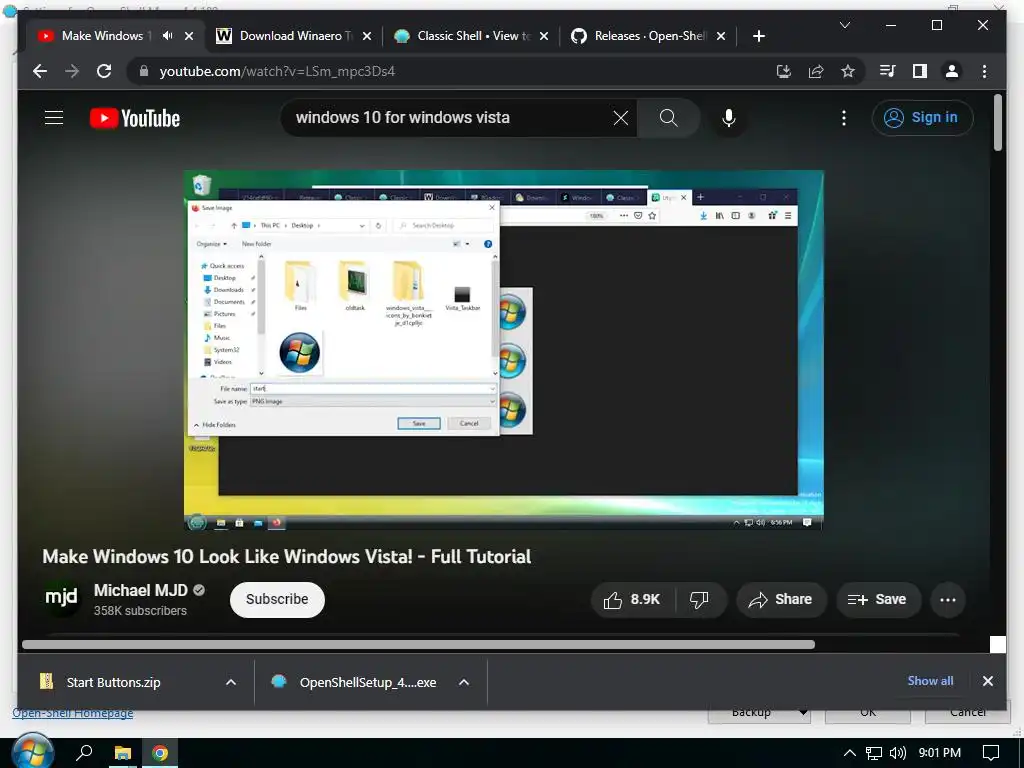Image resolution: width=1024 pixels, height=768 pixels.
Task: Open the tab search chevron
Action: click(844, 25)
